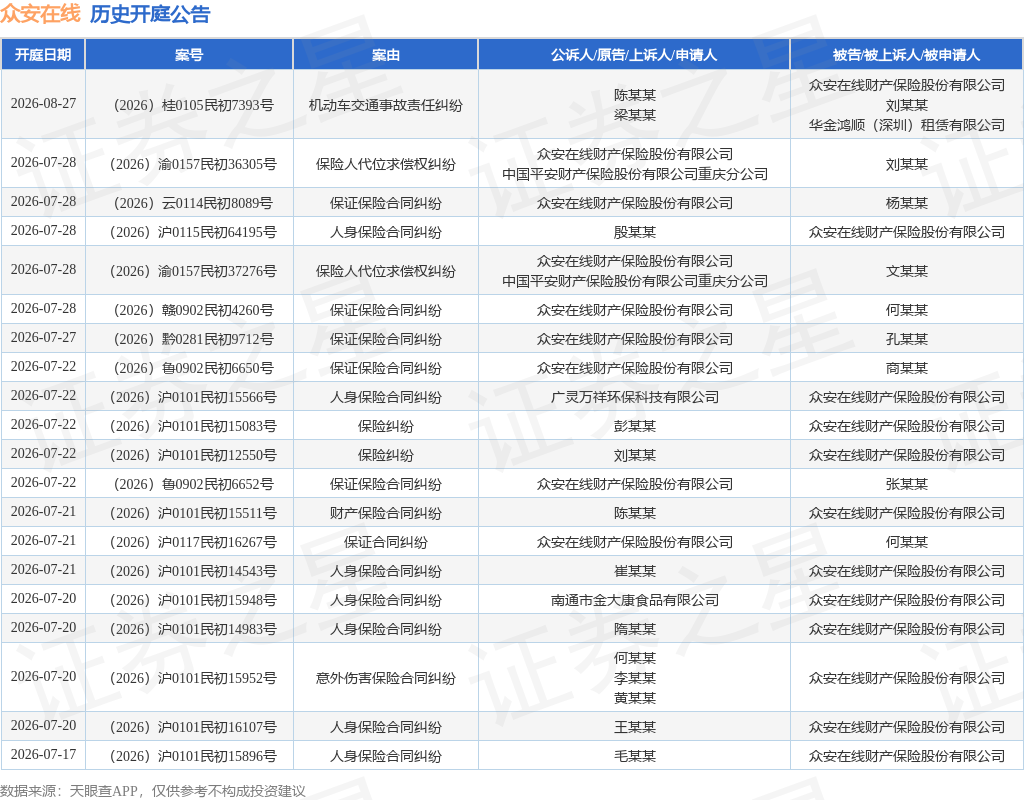Screen dimensions: 1024x800
Task: Click the 历史开庭公告 heading
Action: click(150, 14)
